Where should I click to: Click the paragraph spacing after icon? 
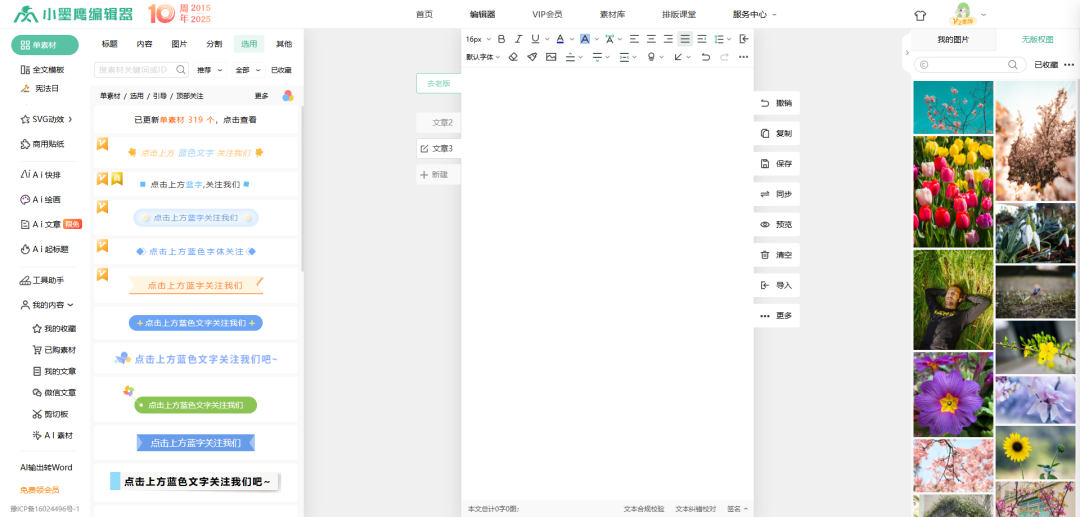597,57
